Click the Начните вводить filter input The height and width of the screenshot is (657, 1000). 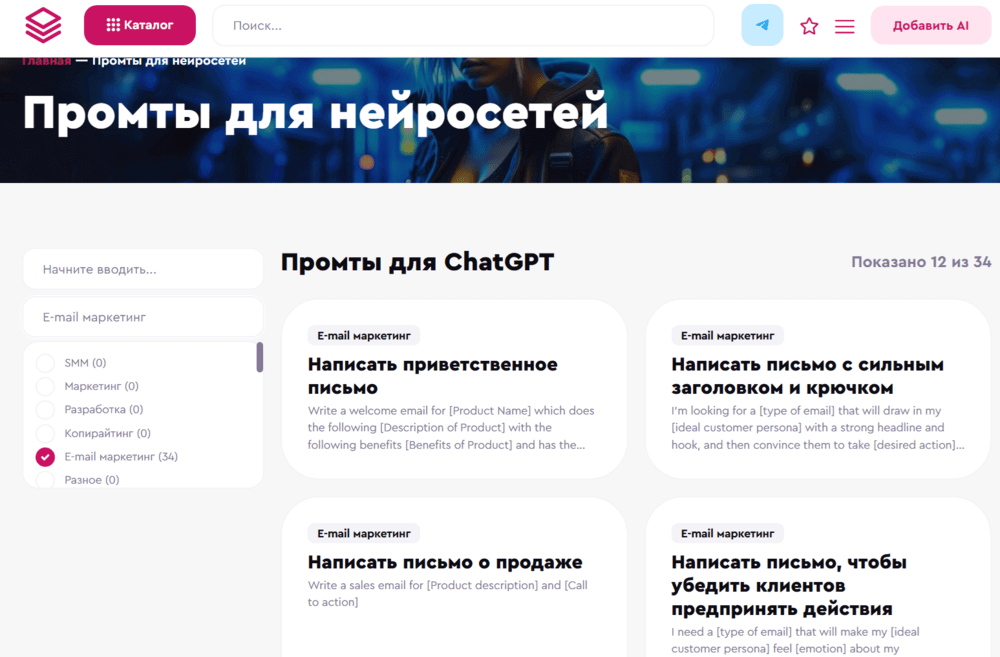click(143, 269)
